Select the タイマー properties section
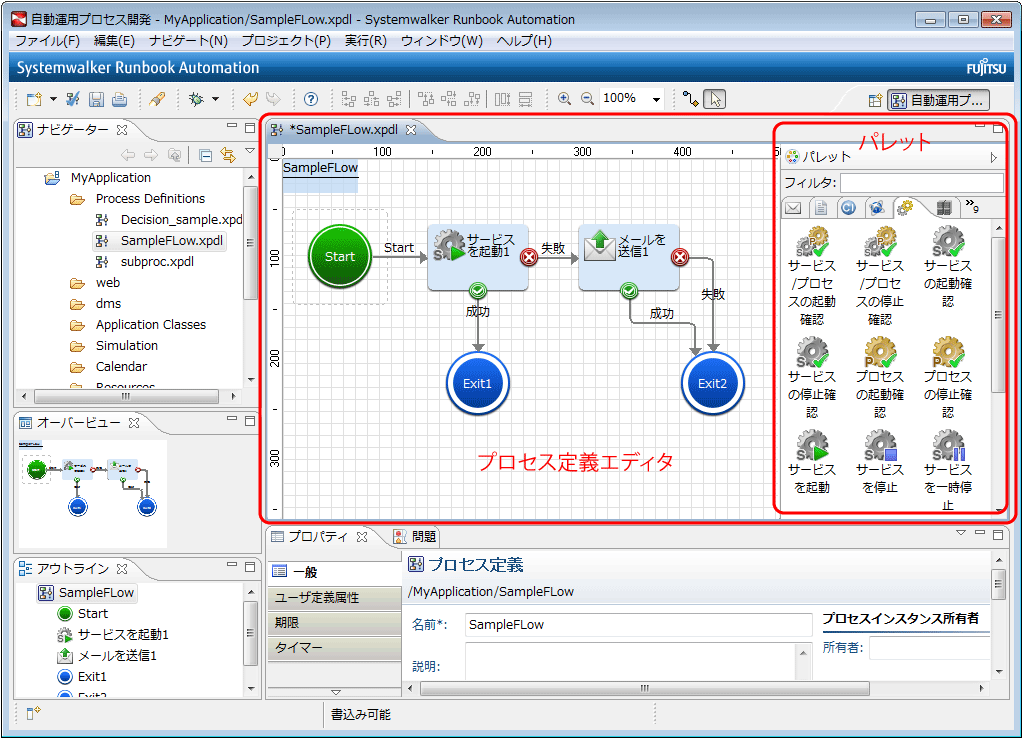Image resolution: width=1022 pixels, height=738 pixels. [x=334, y=647]
